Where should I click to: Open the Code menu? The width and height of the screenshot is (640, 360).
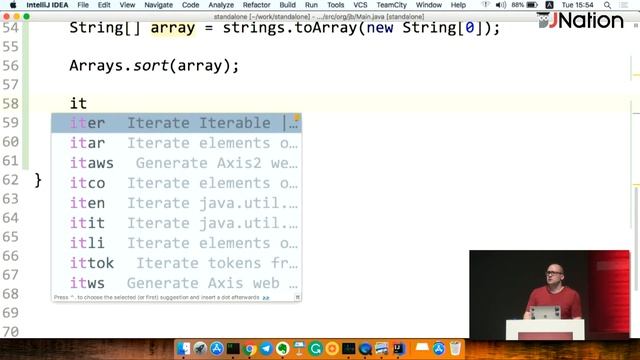tap(190, 5)
